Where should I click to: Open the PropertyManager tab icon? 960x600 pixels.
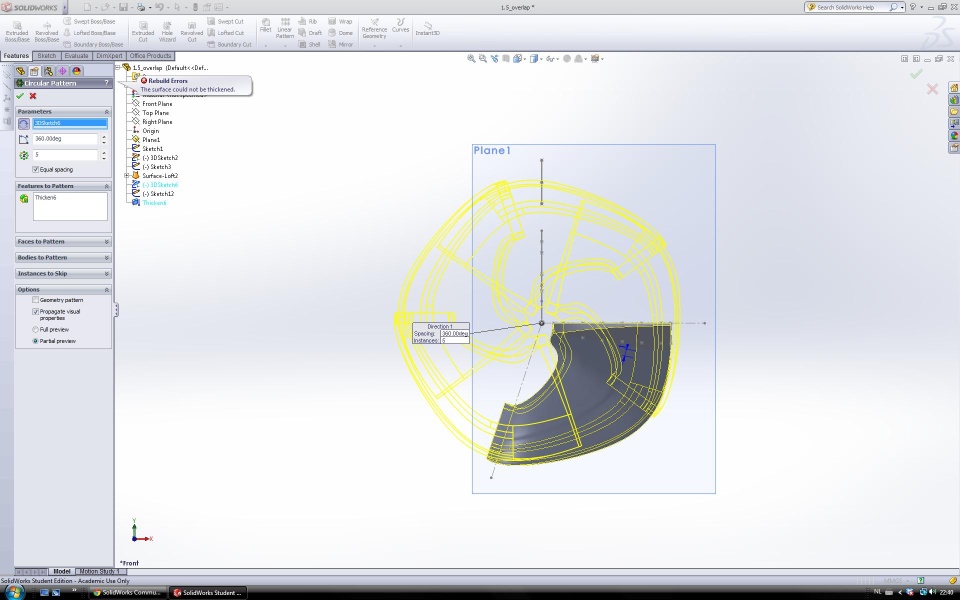[x=34, y=71]
